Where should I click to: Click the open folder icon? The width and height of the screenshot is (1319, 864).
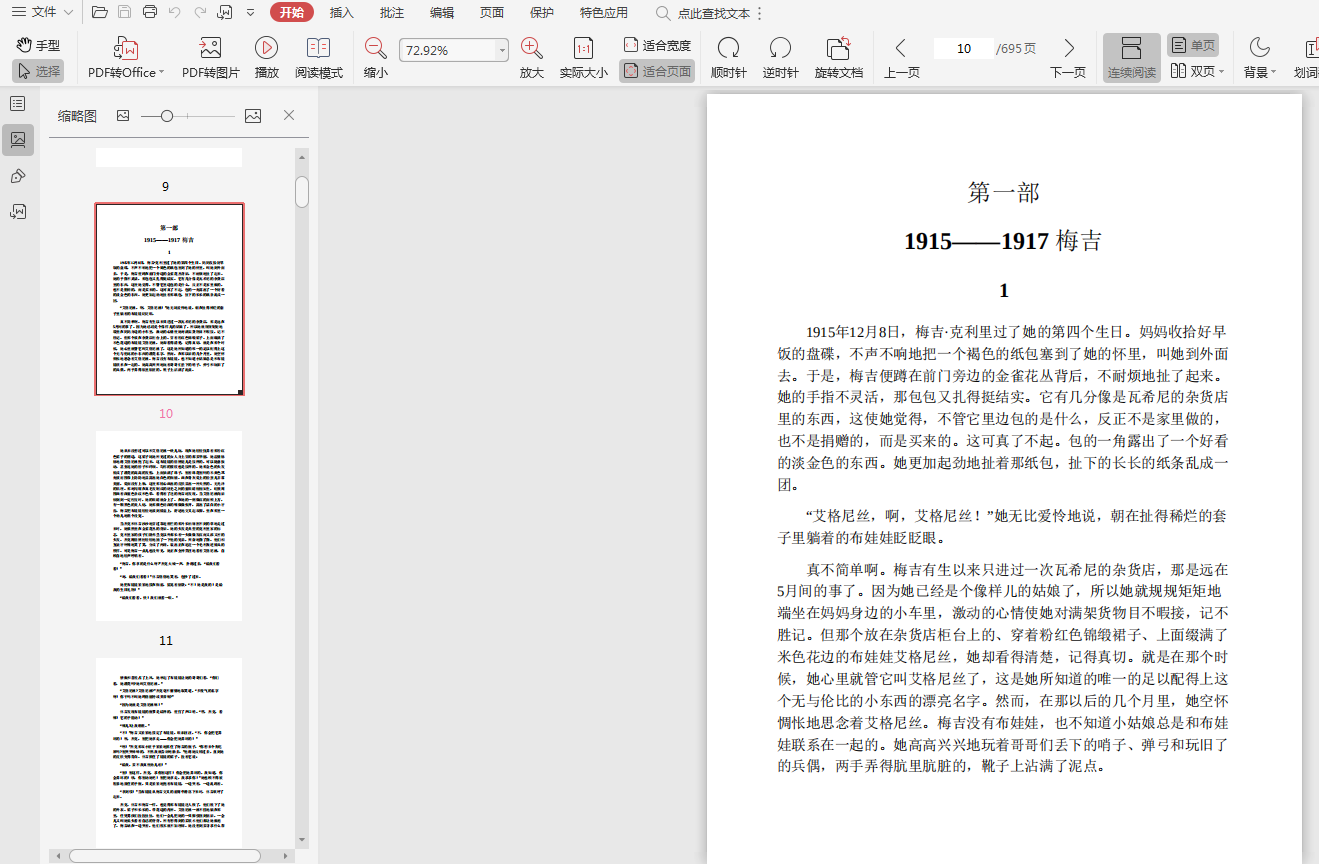point(99,12)
